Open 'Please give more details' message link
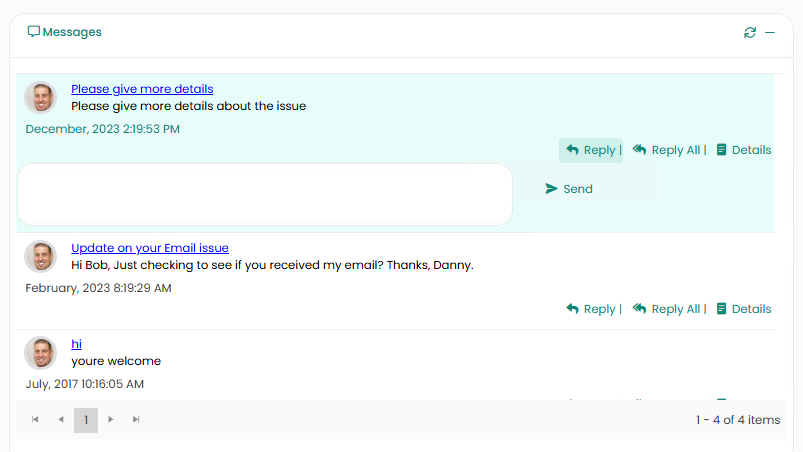Image resolution: width=803 pixels, height=452 pixels. [142, 89]
